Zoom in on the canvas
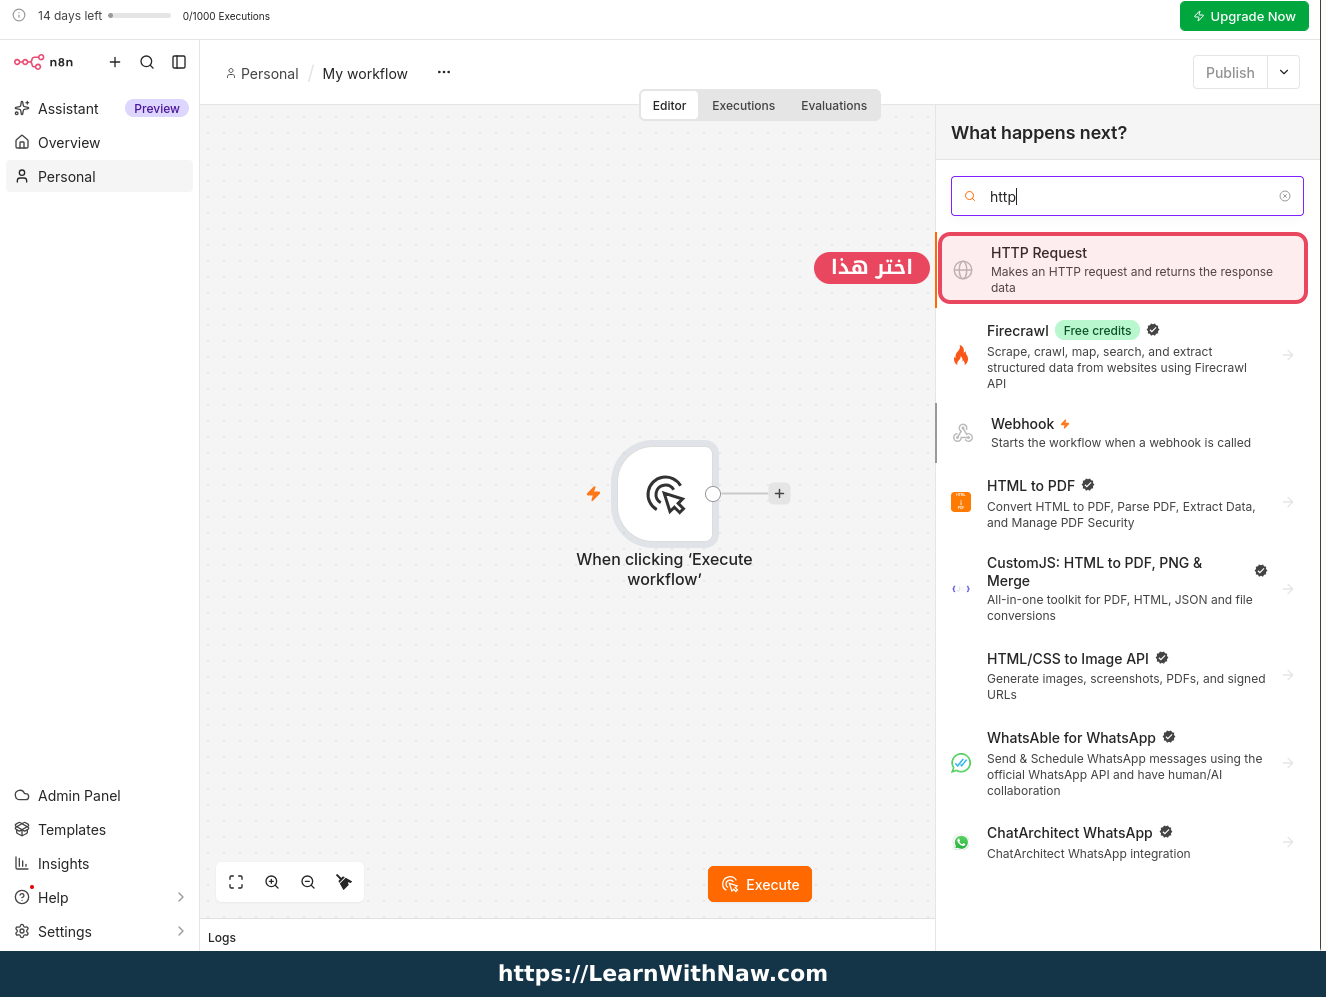Image resolution: width=1326 pixels, height=997 pixels. point(272,882)
